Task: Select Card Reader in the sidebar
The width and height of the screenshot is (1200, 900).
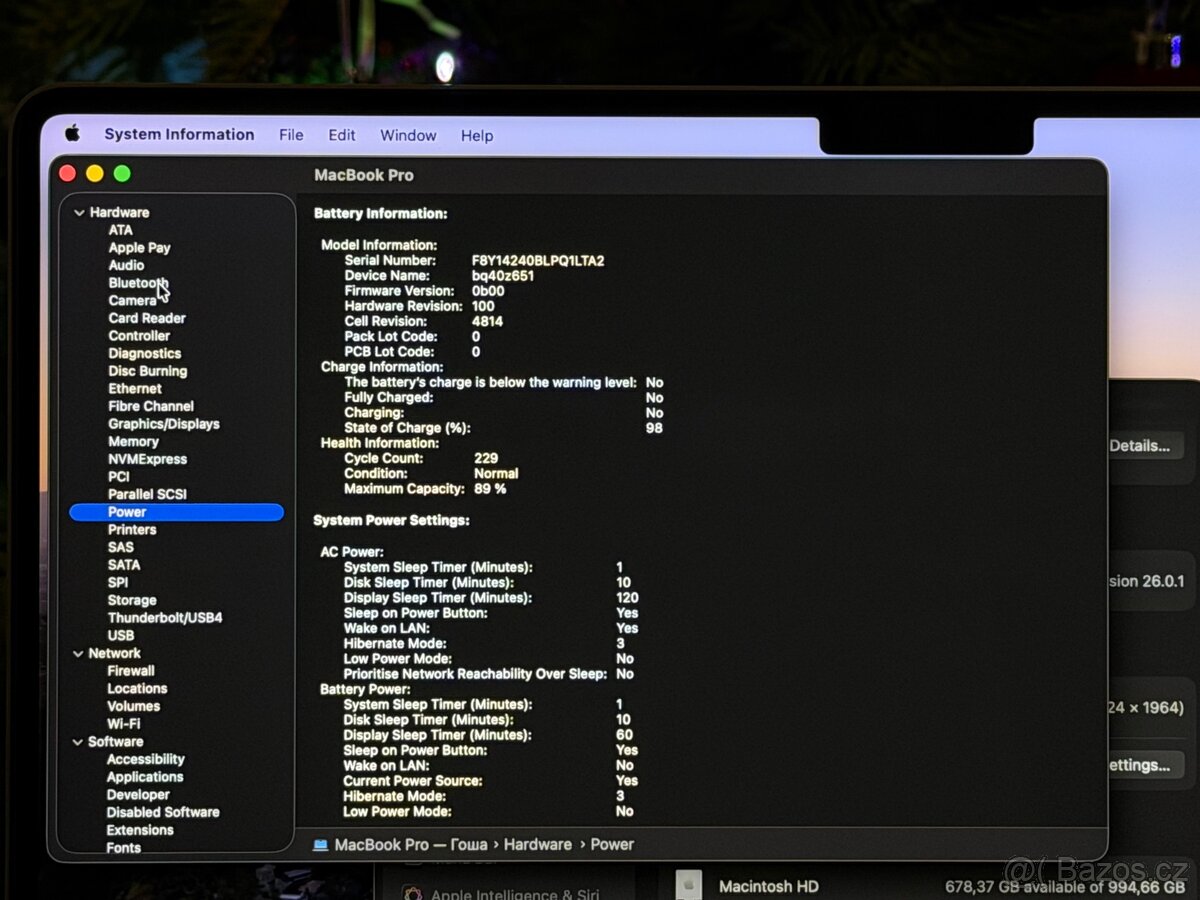Action: pyautogui.click(x=147, y=318)
